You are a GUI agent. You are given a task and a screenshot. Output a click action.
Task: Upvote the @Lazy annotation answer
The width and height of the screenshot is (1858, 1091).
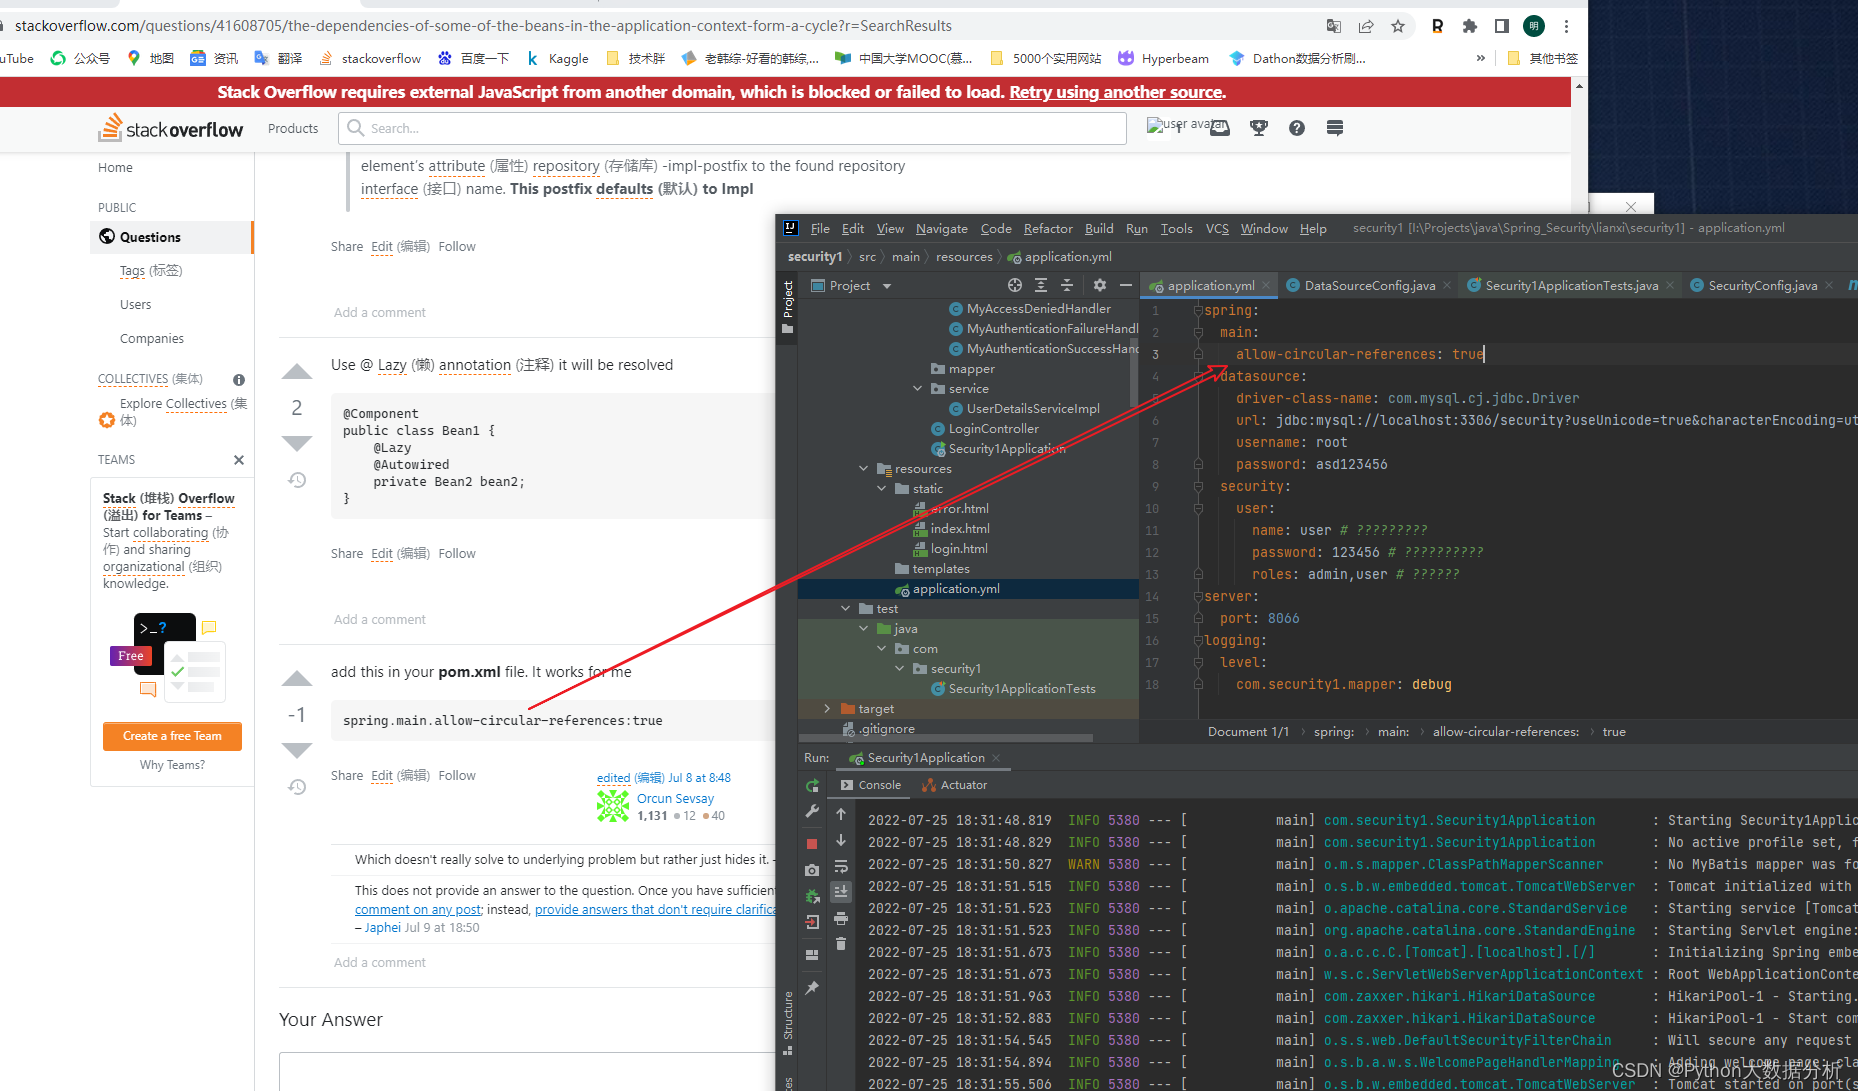click(296, 370)
